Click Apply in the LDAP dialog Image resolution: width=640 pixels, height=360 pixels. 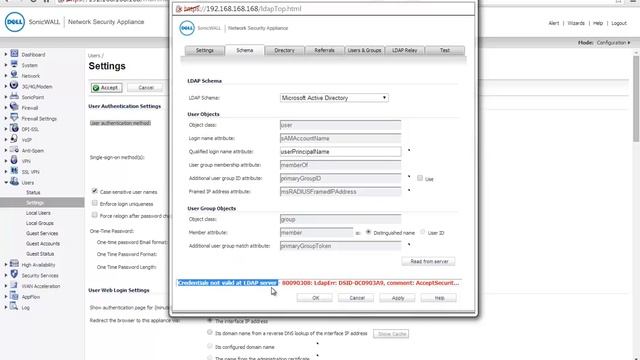coord(398,298)
